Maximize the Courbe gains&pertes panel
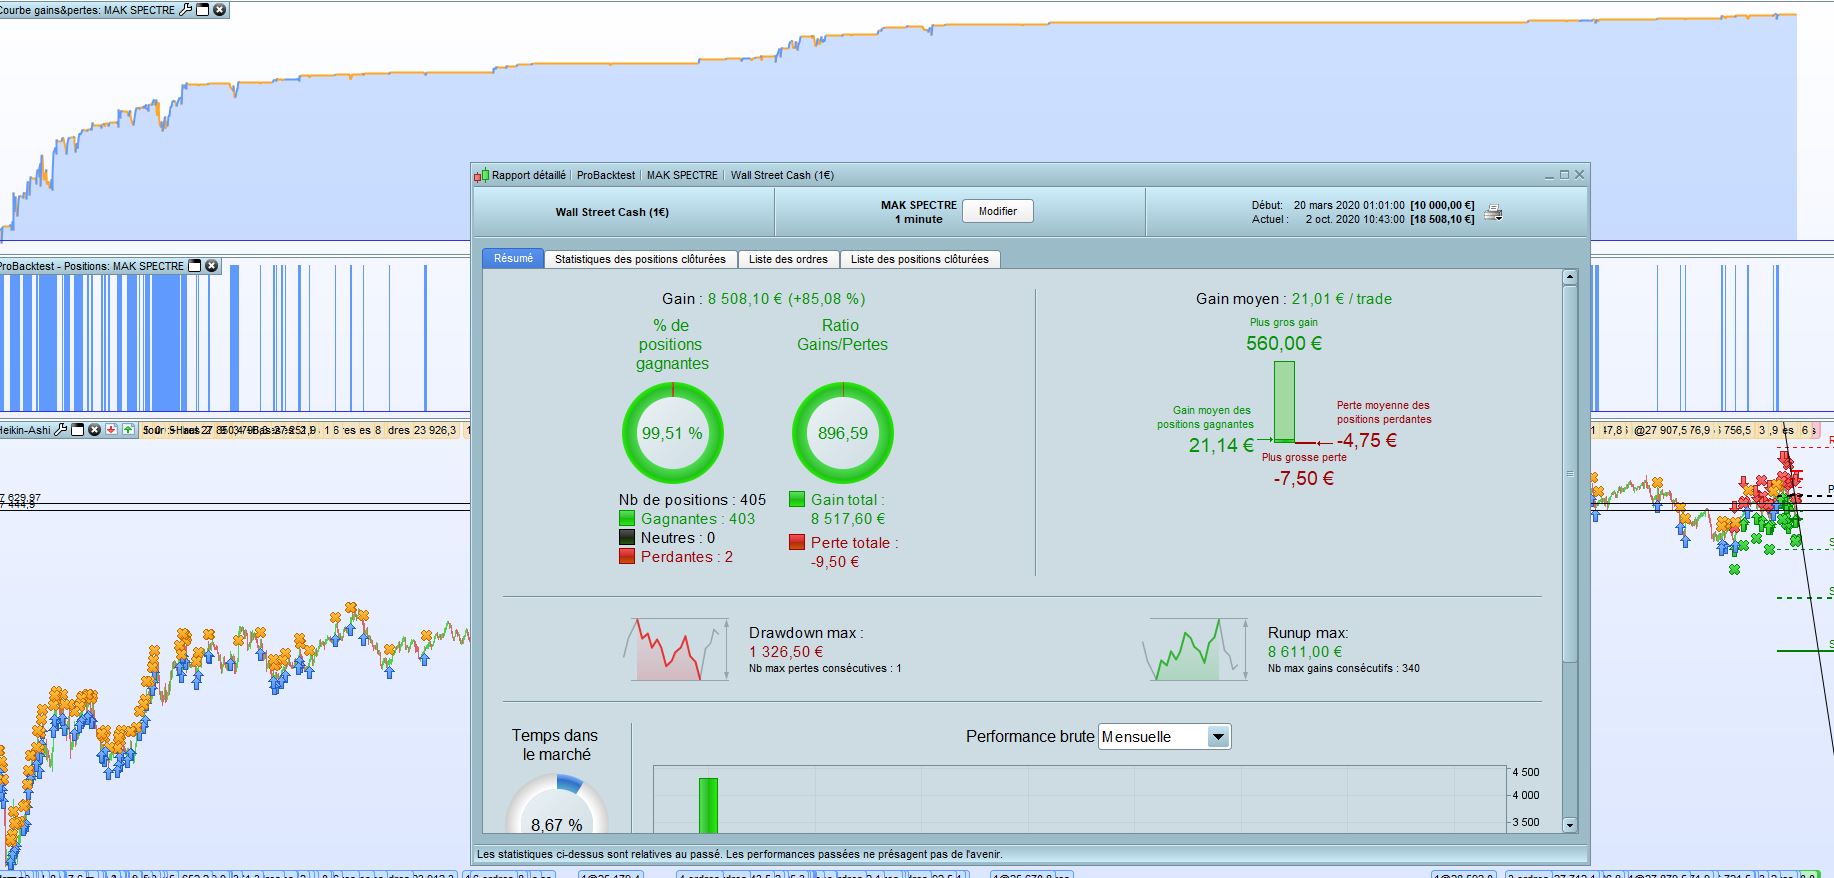This screenshot has width=1834, height=878. 203,10
